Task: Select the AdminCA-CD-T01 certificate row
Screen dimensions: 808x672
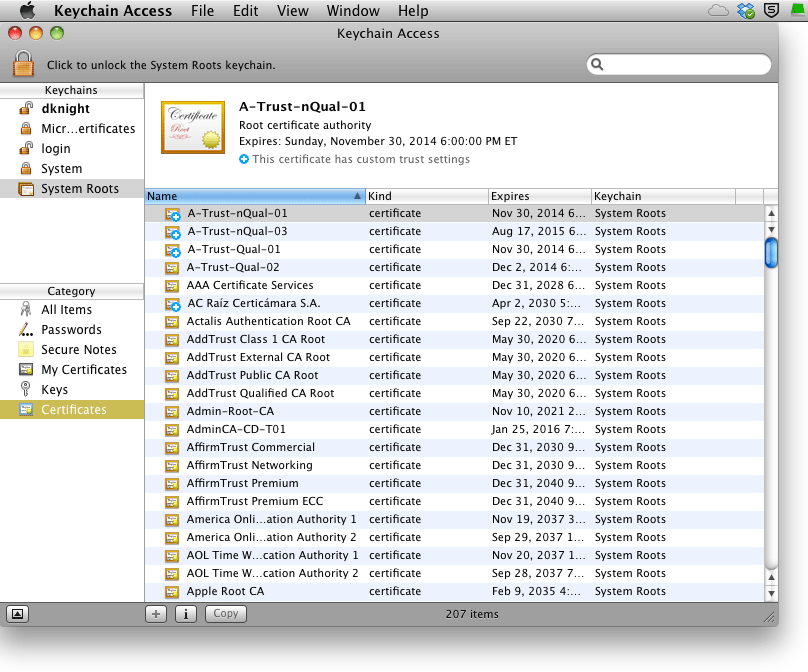Action: point(454,430)
